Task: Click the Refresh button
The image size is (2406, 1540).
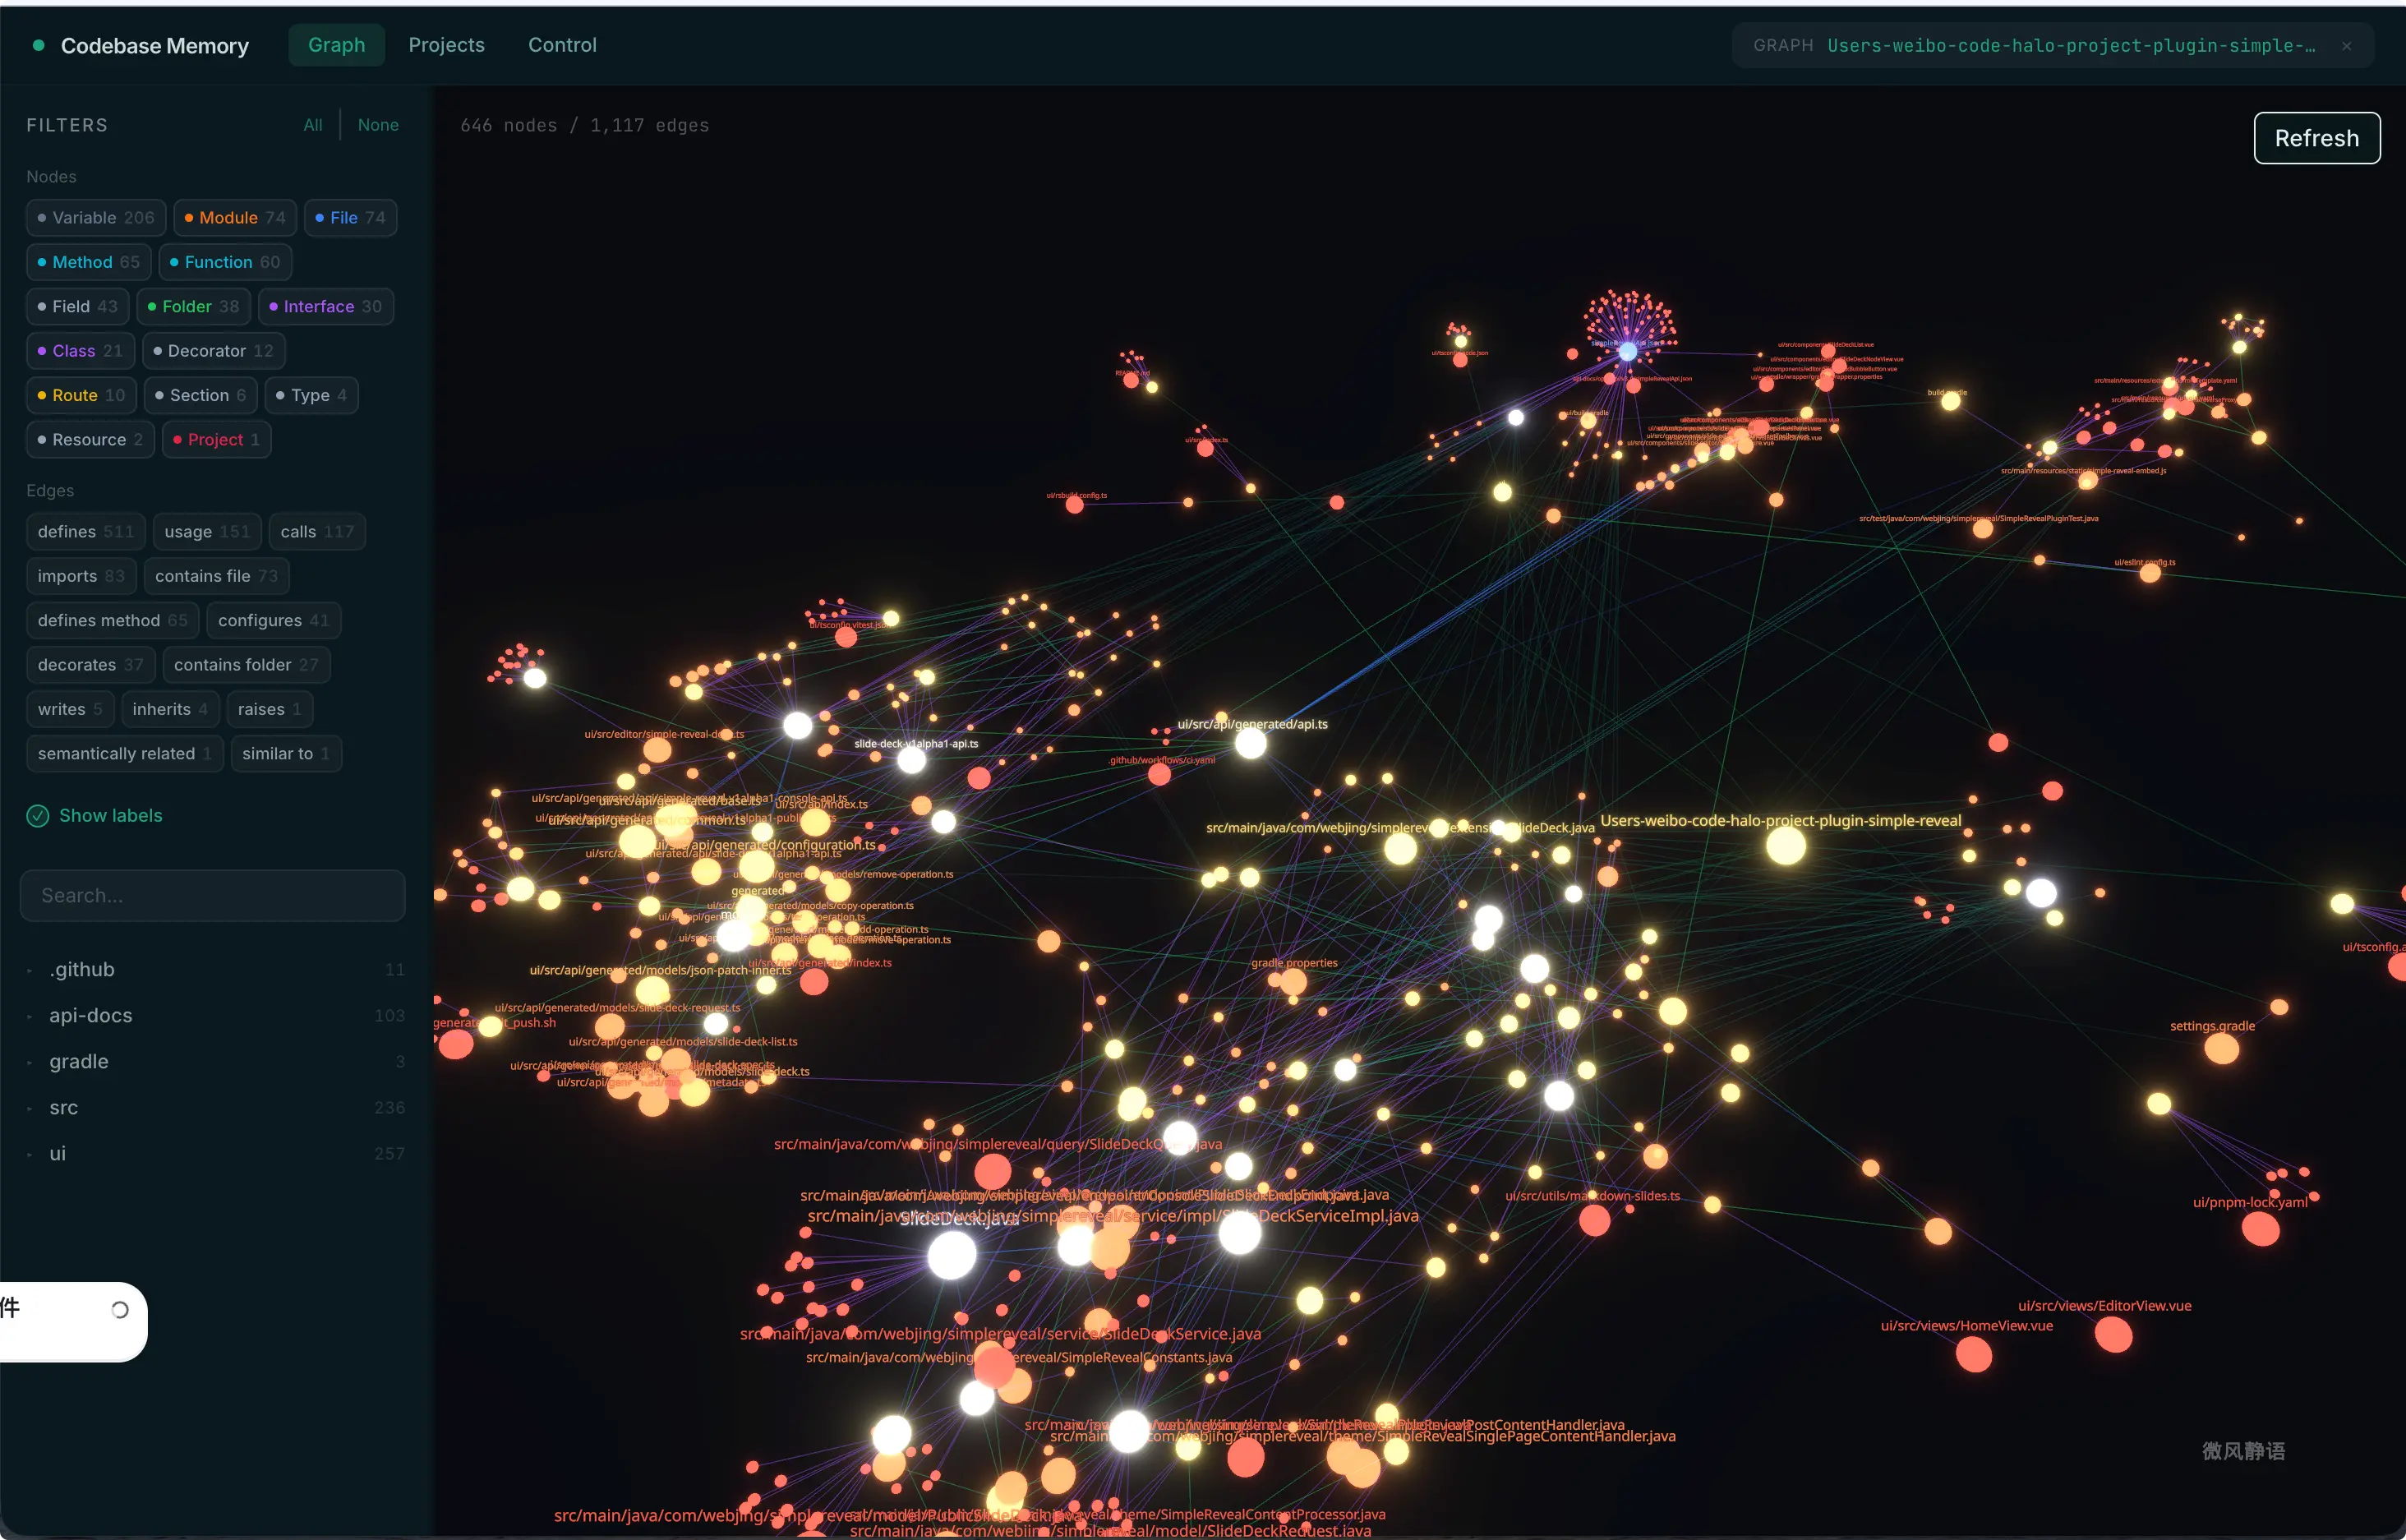Action: click(2316, 138)
